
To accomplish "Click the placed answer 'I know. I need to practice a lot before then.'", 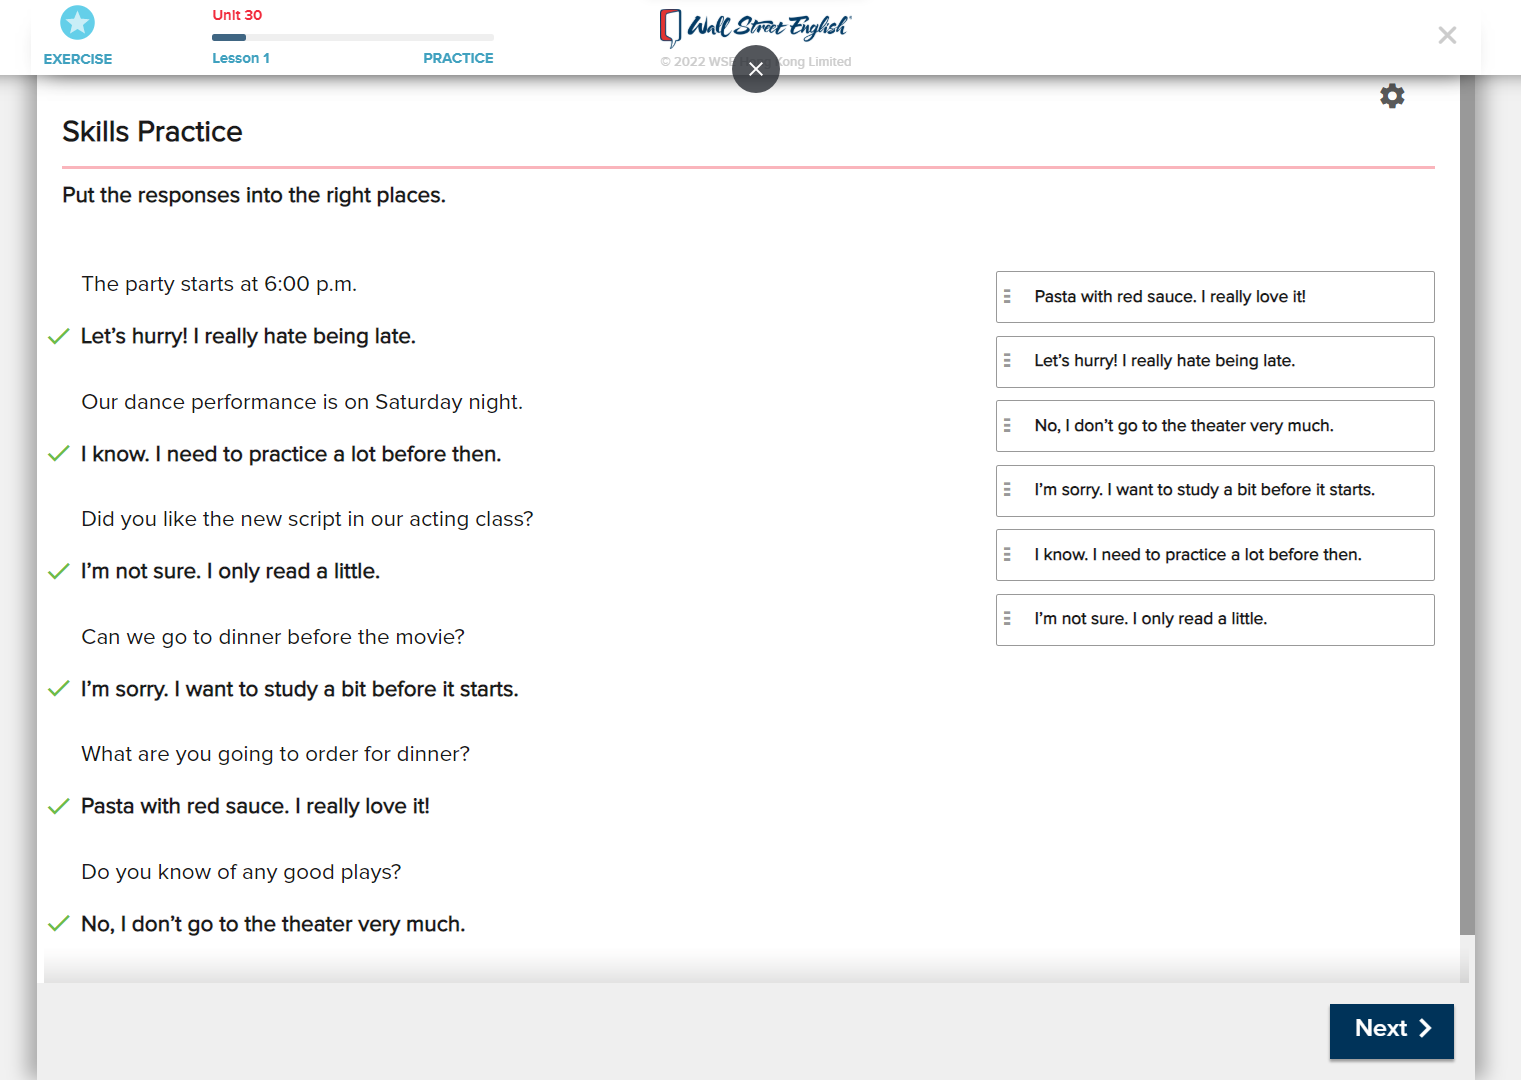I will pos(291,454).
